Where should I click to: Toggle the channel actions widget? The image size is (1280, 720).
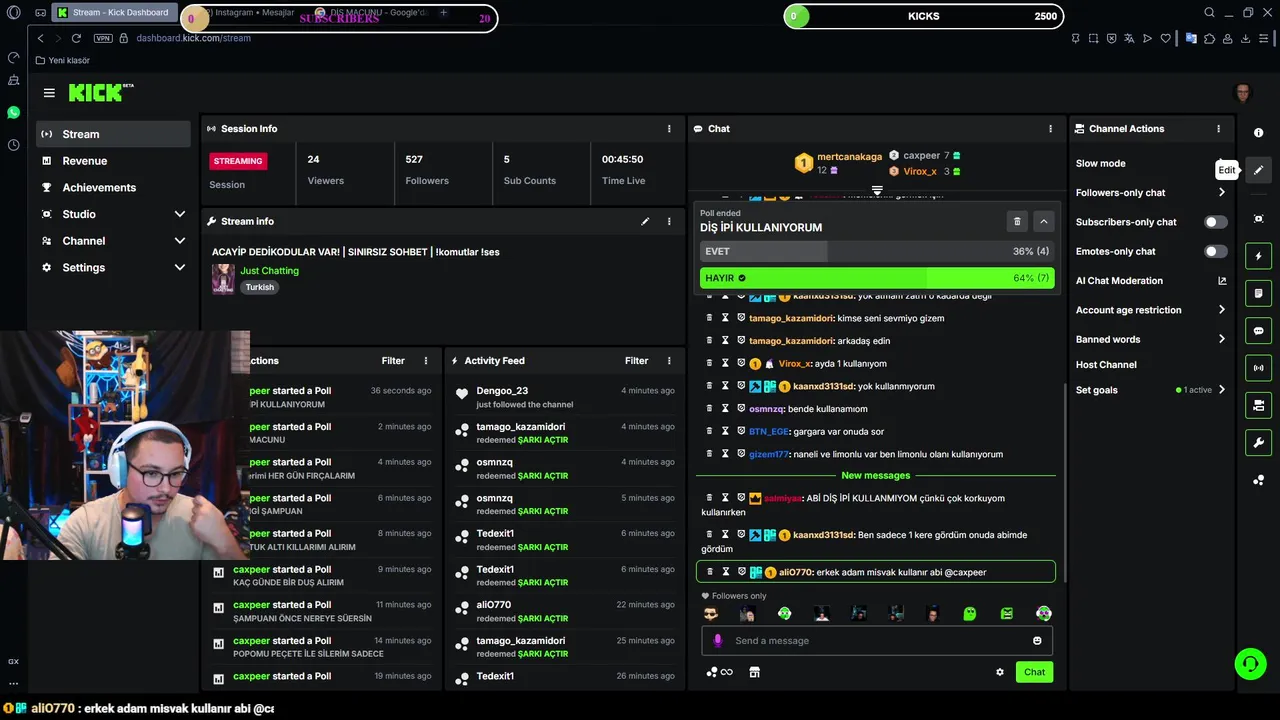1258,405
